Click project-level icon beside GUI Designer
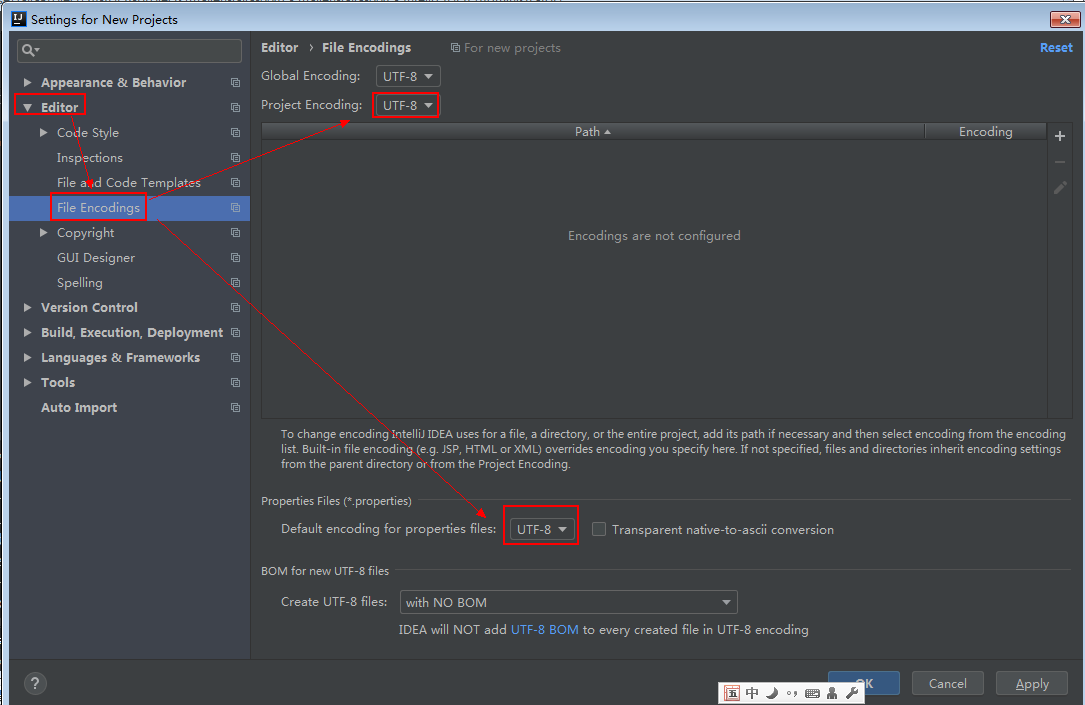 (235, 257)
